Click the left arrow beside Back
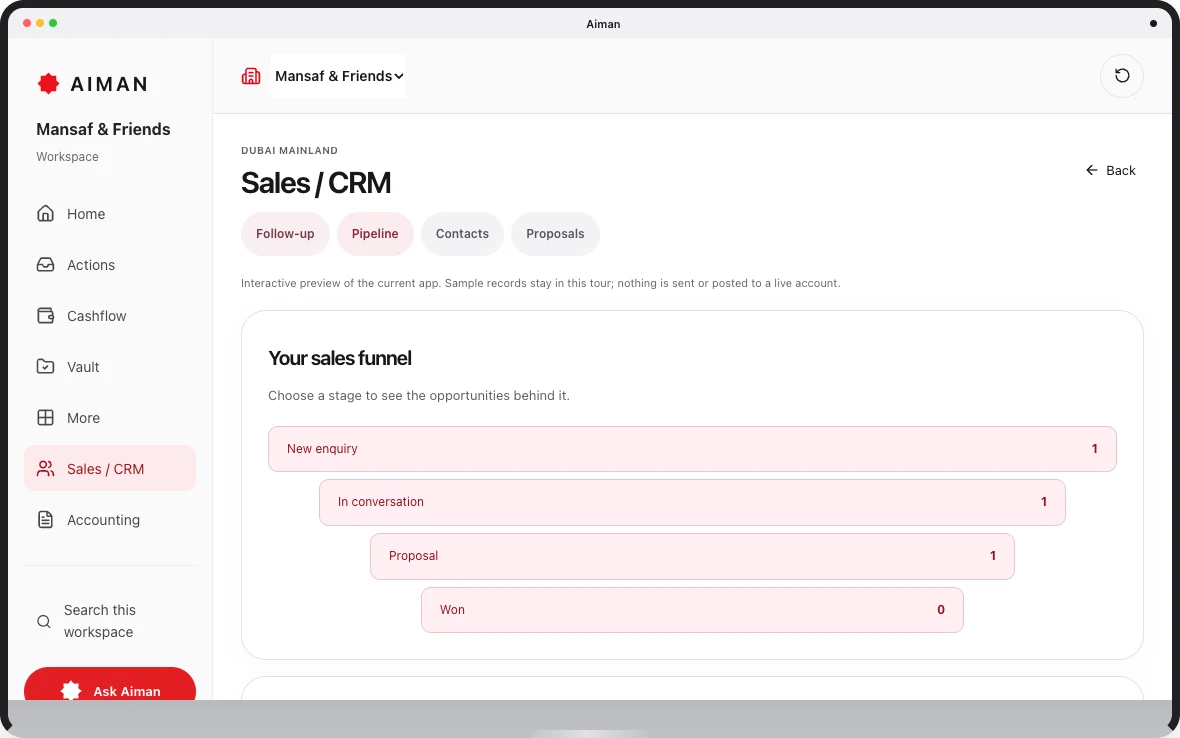This screenshot has height=738, width=1180. point(1091,170)
